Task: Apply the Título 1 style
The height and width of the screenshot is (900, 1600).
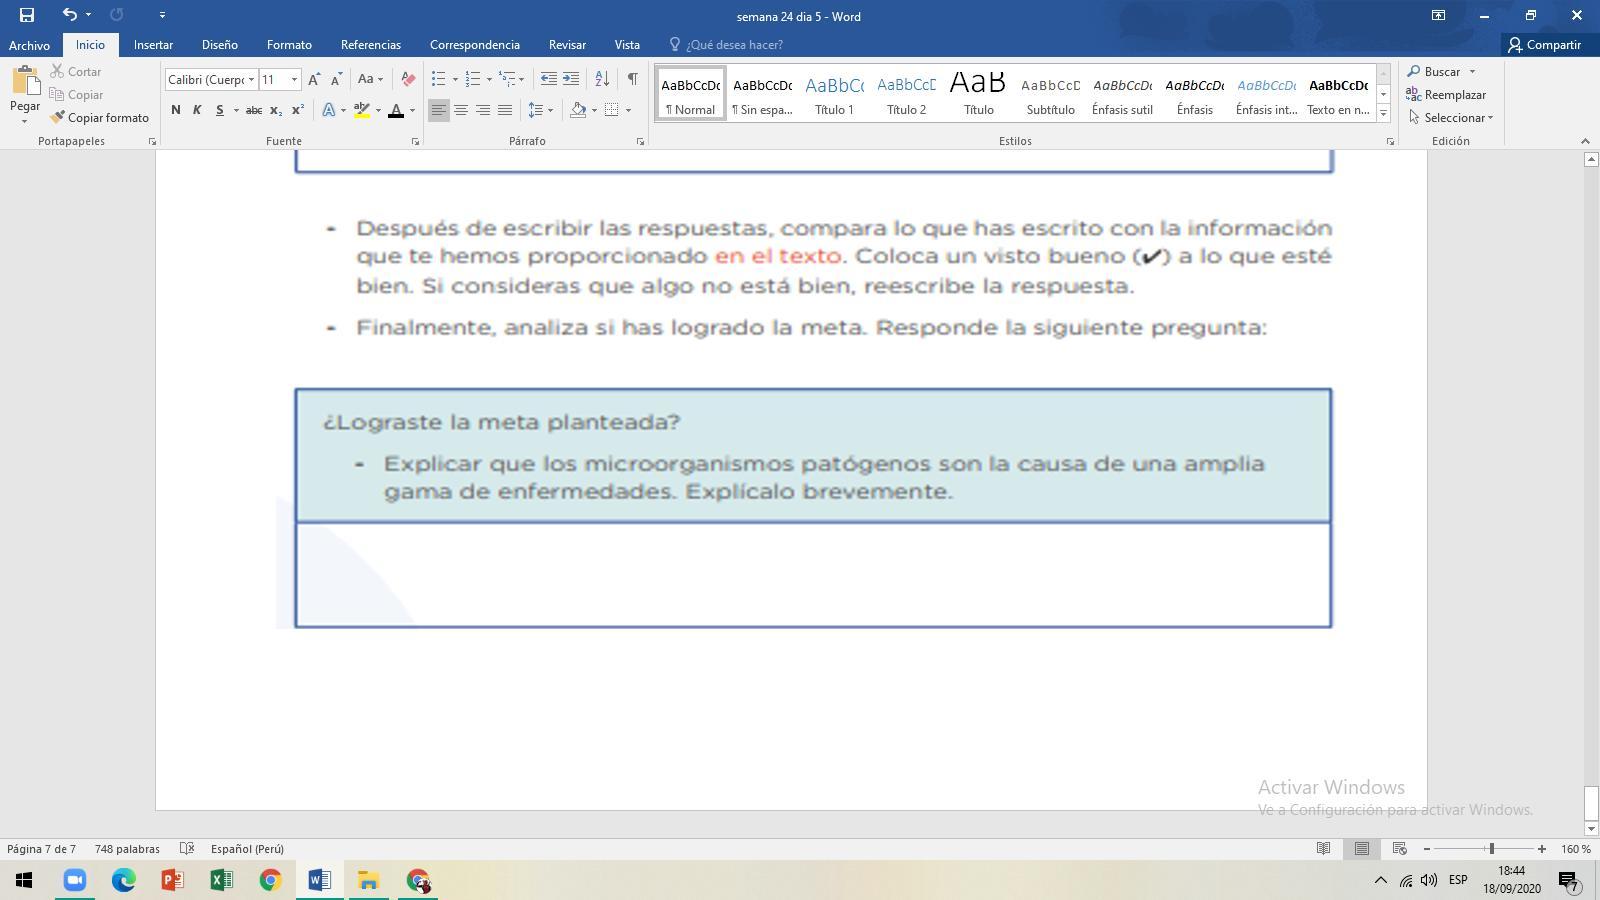Action: 834,94
